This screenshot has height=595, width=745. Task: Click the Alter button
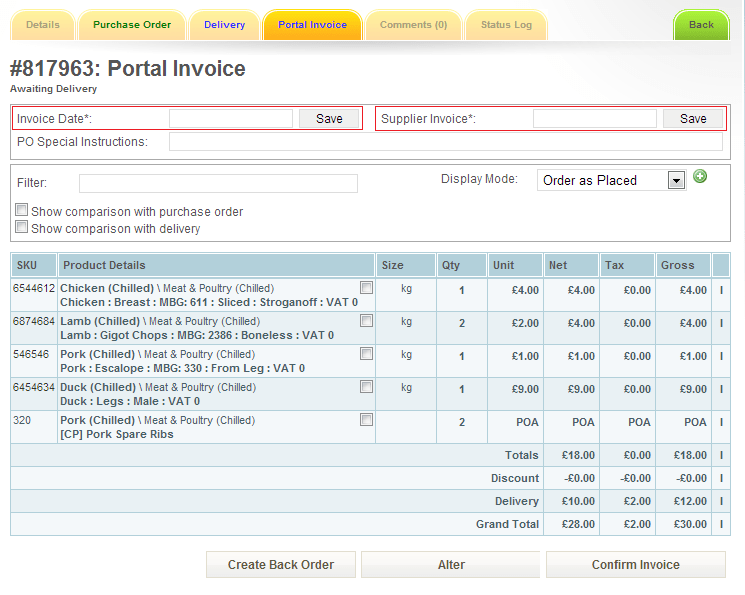coord(451,565)
